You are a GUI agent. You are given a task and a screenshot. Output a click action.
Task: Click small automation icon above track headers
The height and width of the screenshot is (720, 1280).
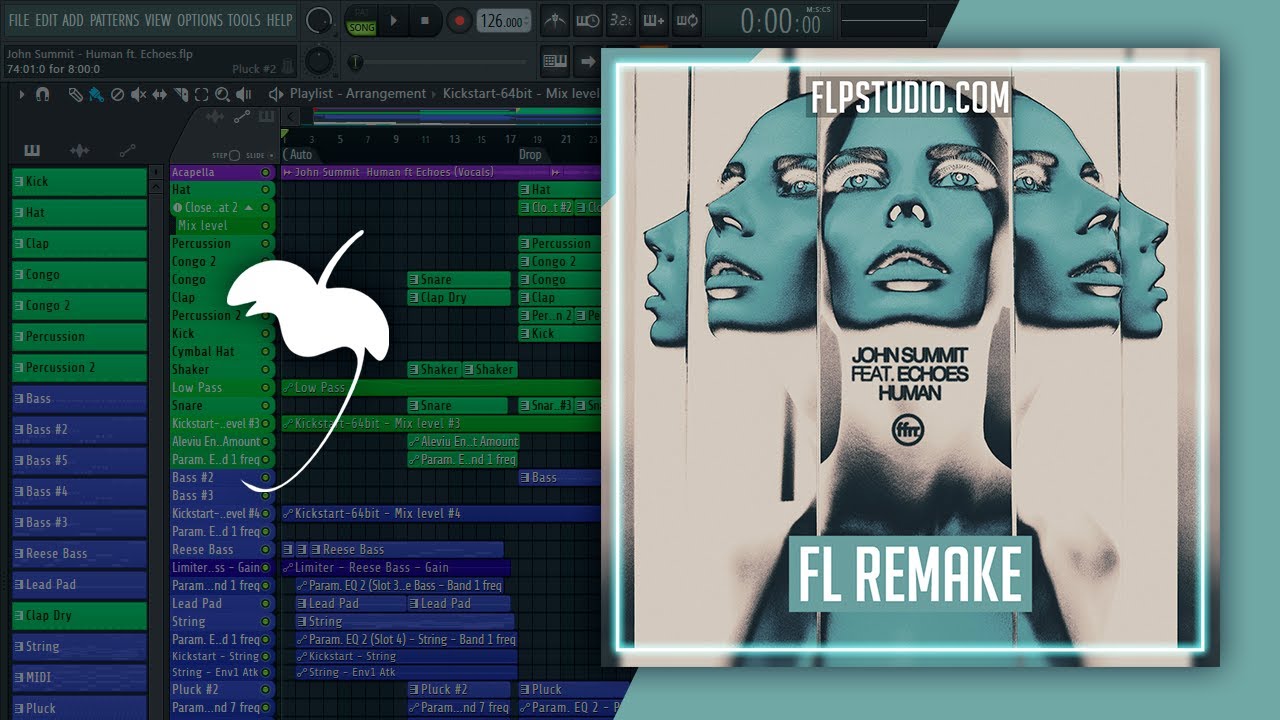241,118
